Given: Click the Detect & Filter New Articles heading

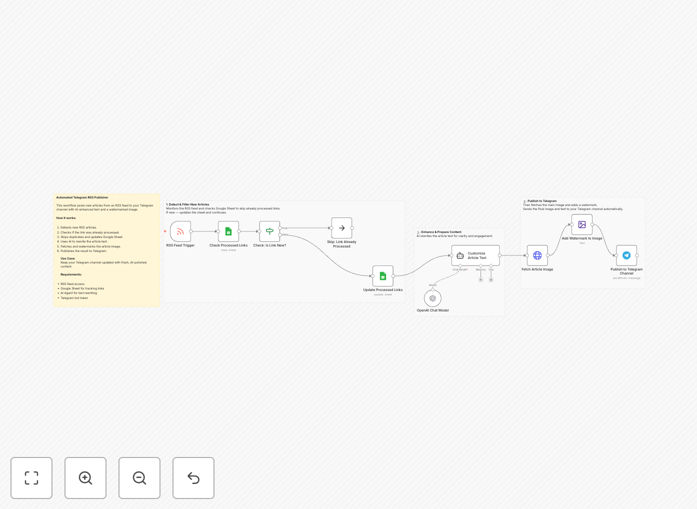Looking at the screenshot, I should [189, 204].
